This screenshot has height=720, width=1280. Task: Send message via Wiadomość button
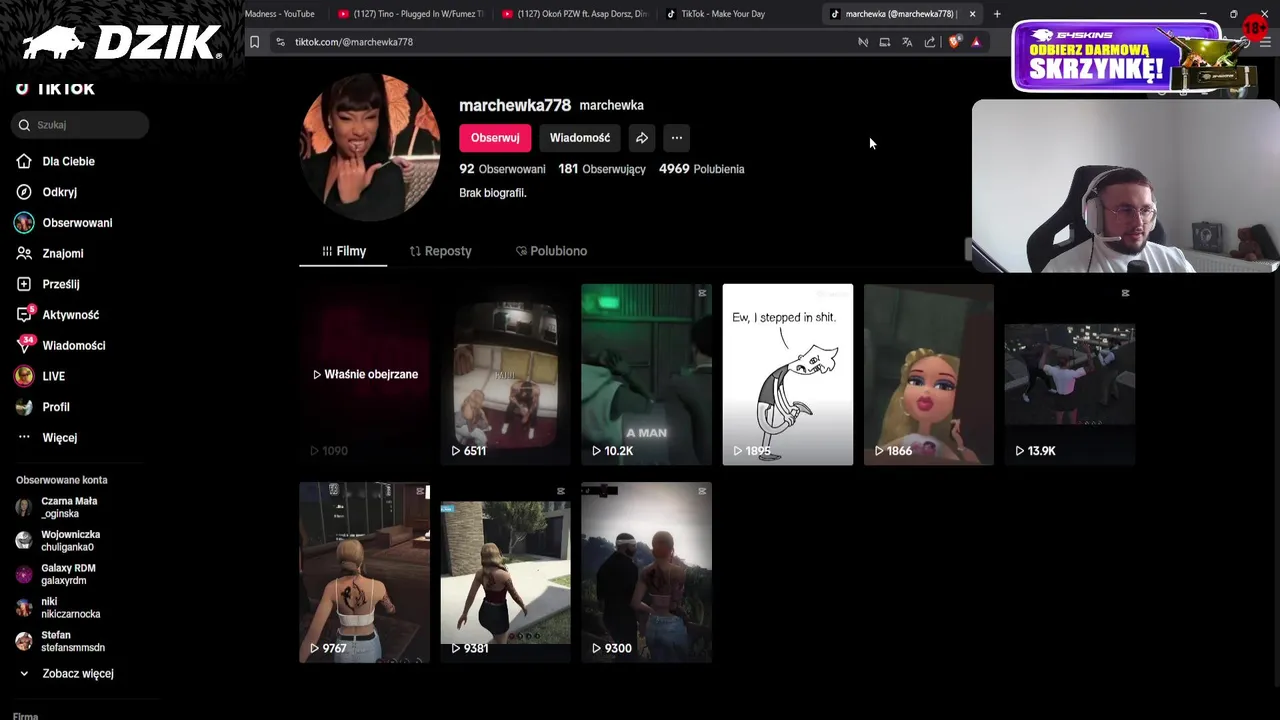tap(580, 138)
